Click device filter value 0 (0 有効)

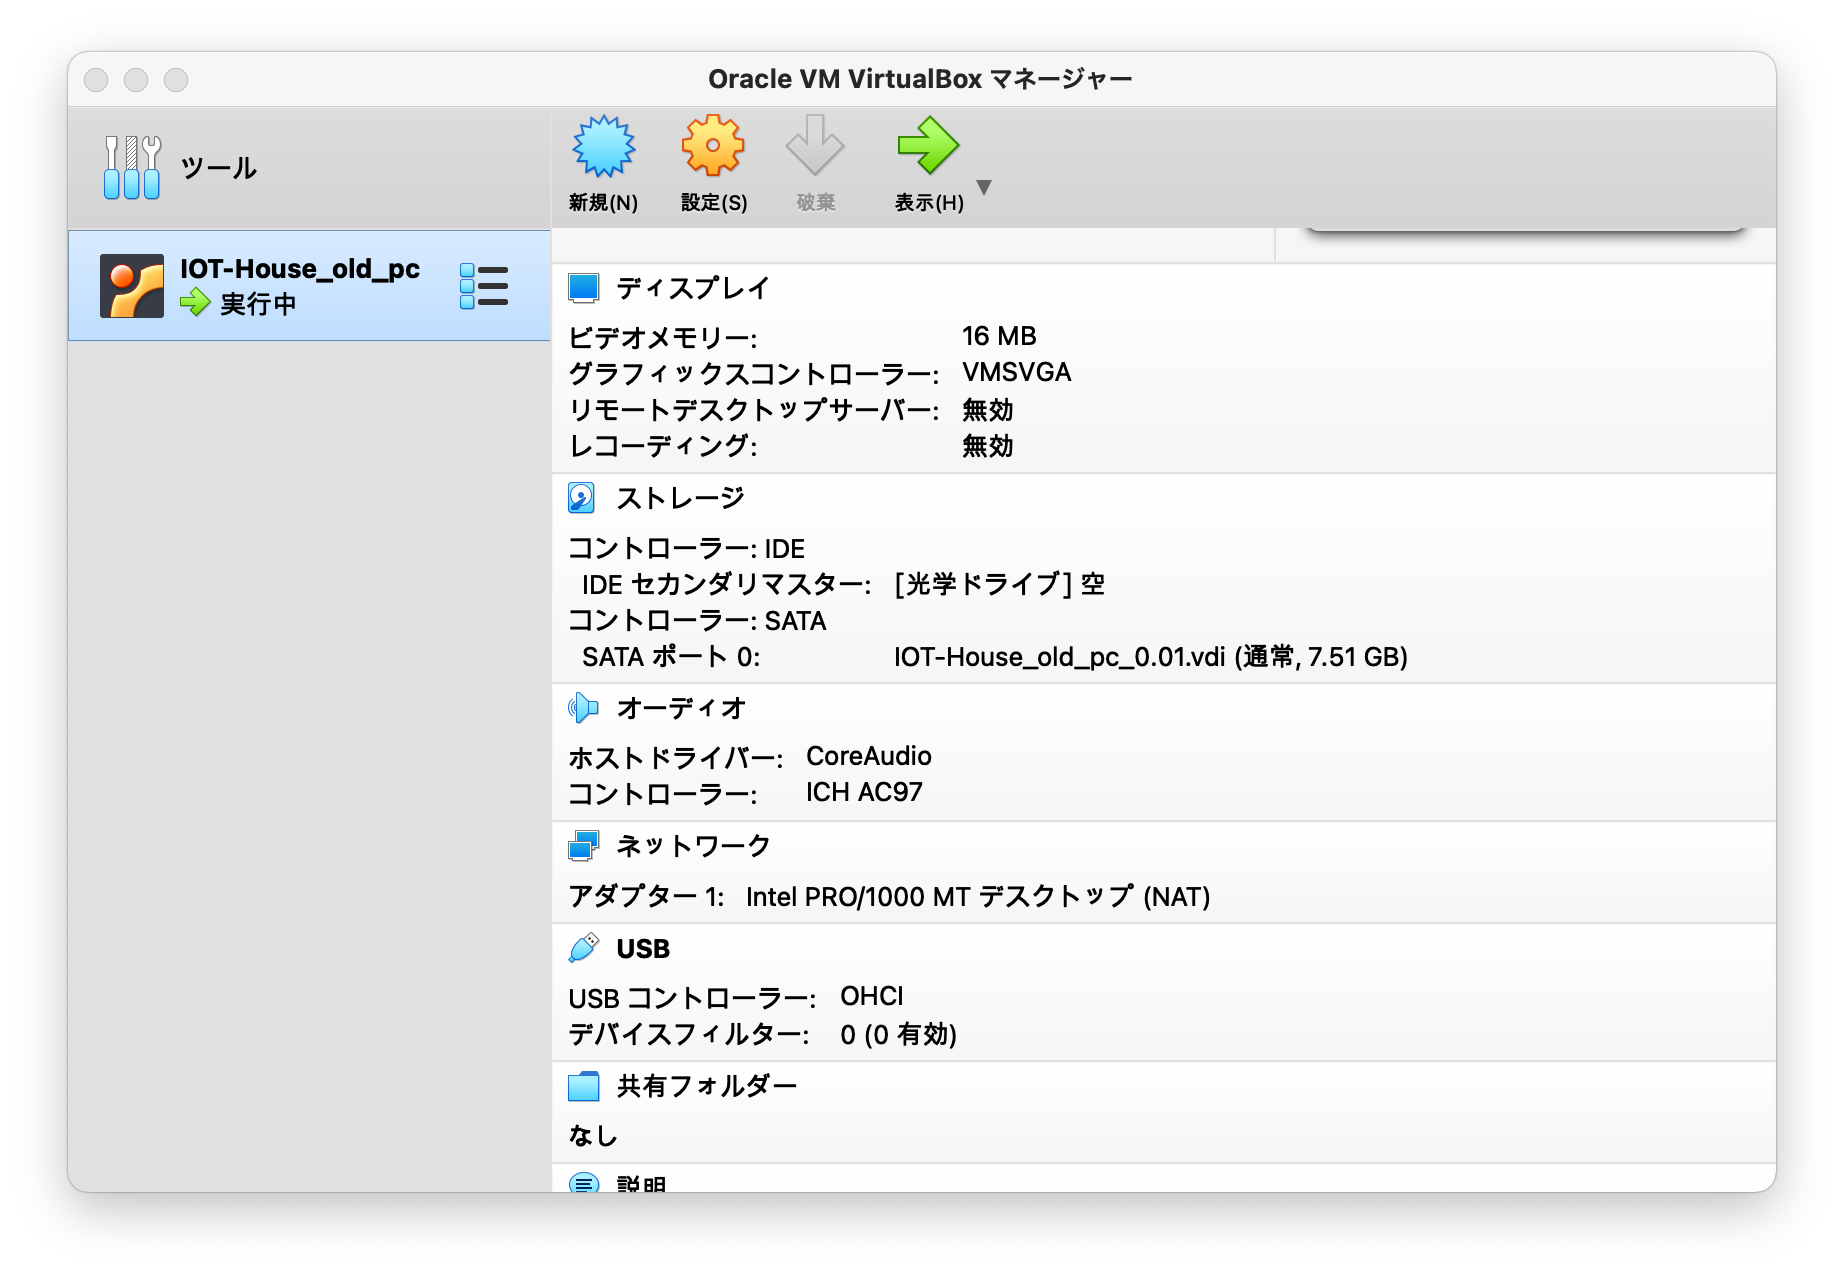coord(898,1034)
